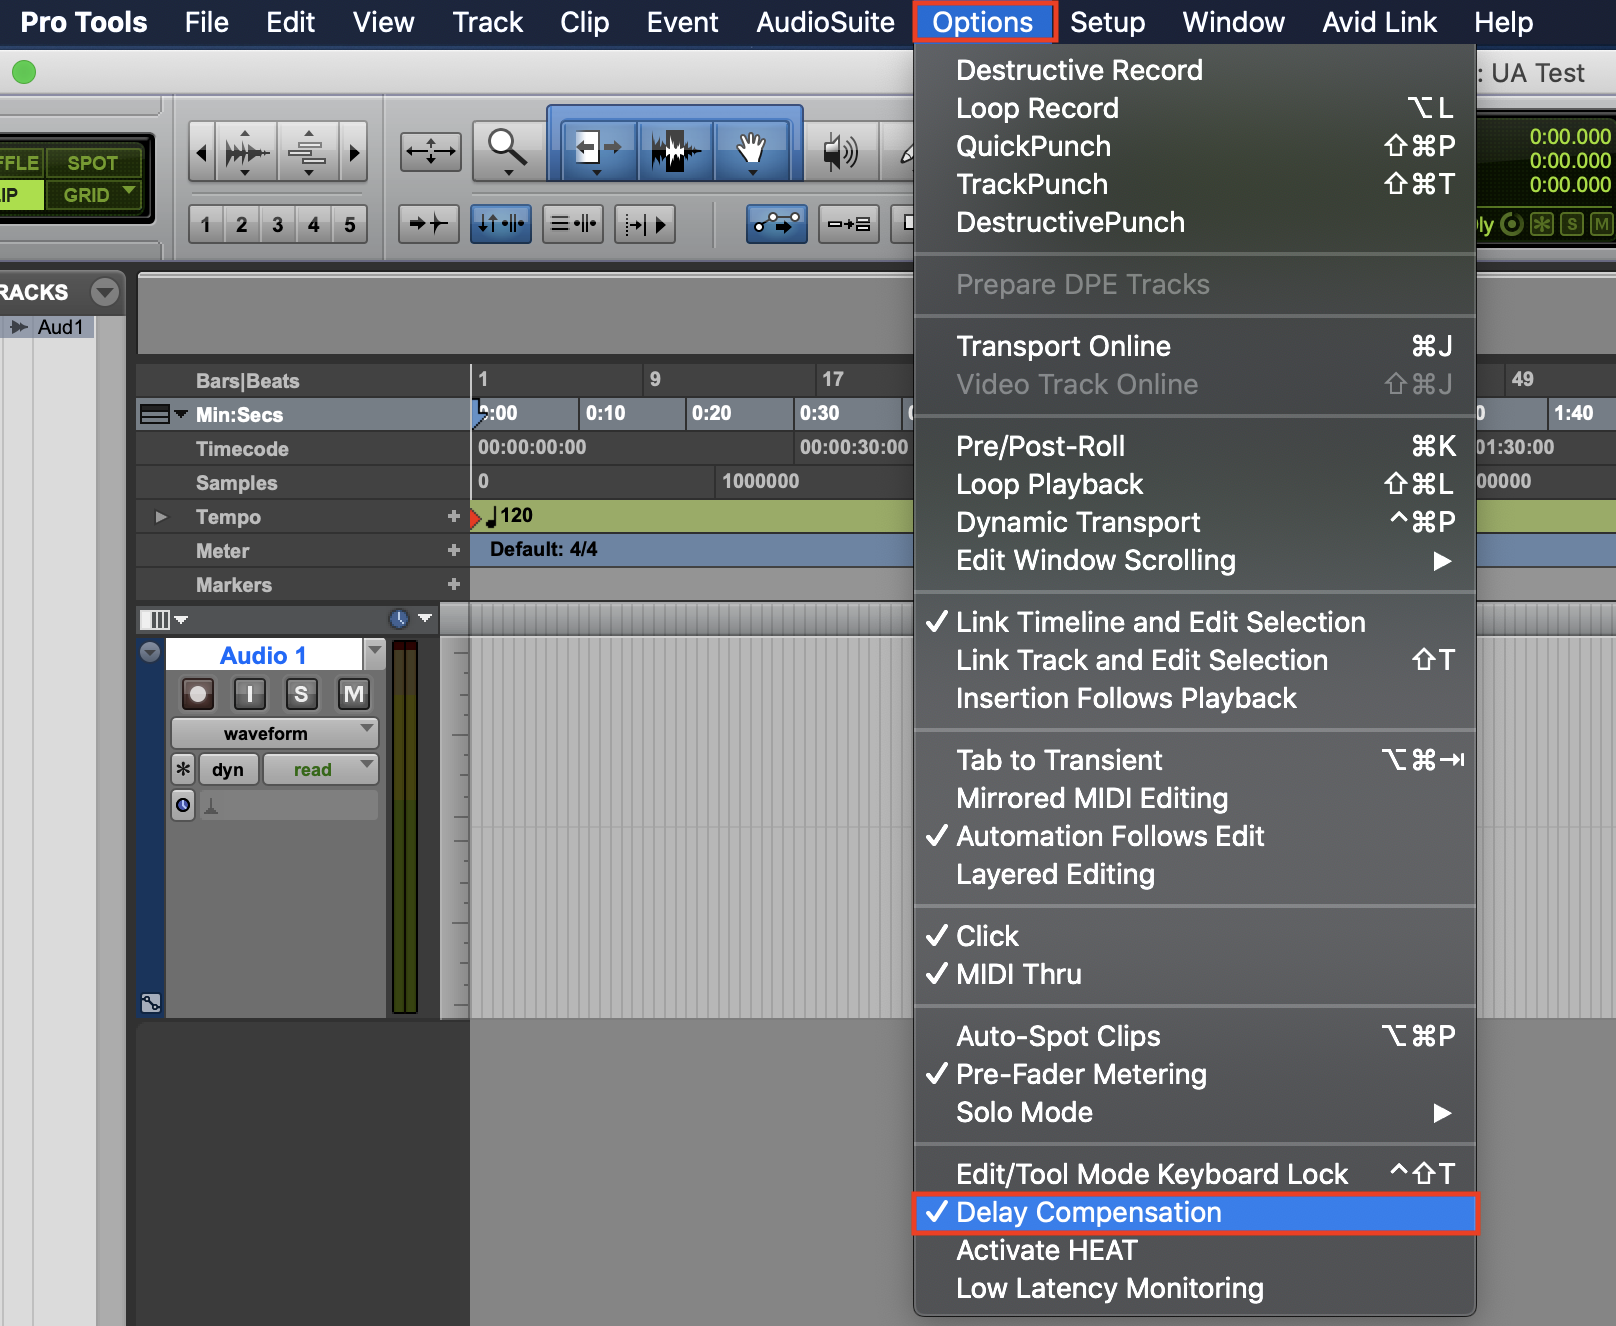Click the track height zoom icon
This screenshot has height=1326, width=1616.
308,152
